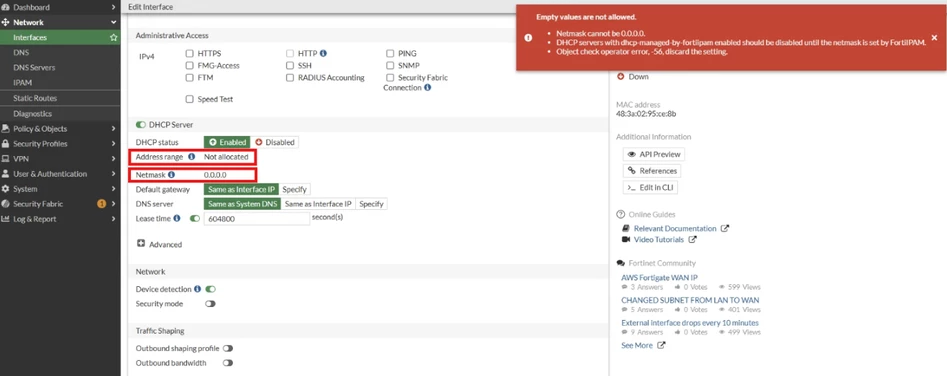Click the Security Fabric icon
The height and width of the screenshot is (376, 947).
click(5, 204)
